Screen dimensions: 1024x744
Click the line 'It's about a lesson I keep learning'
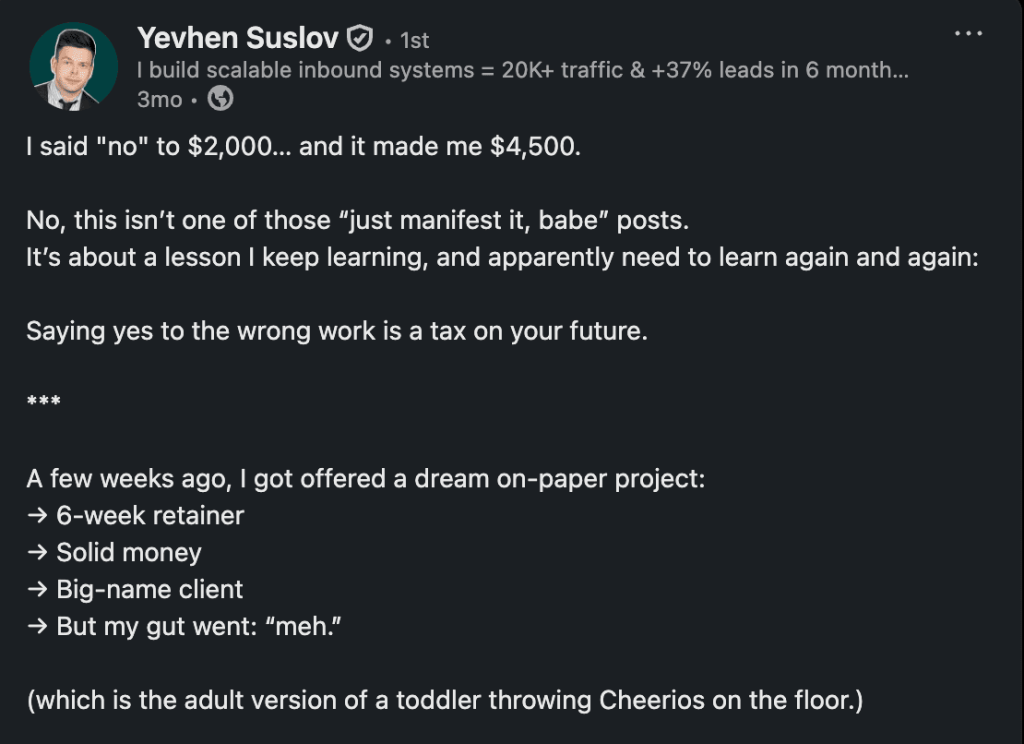pyautogui.click(x=502, y=257)
